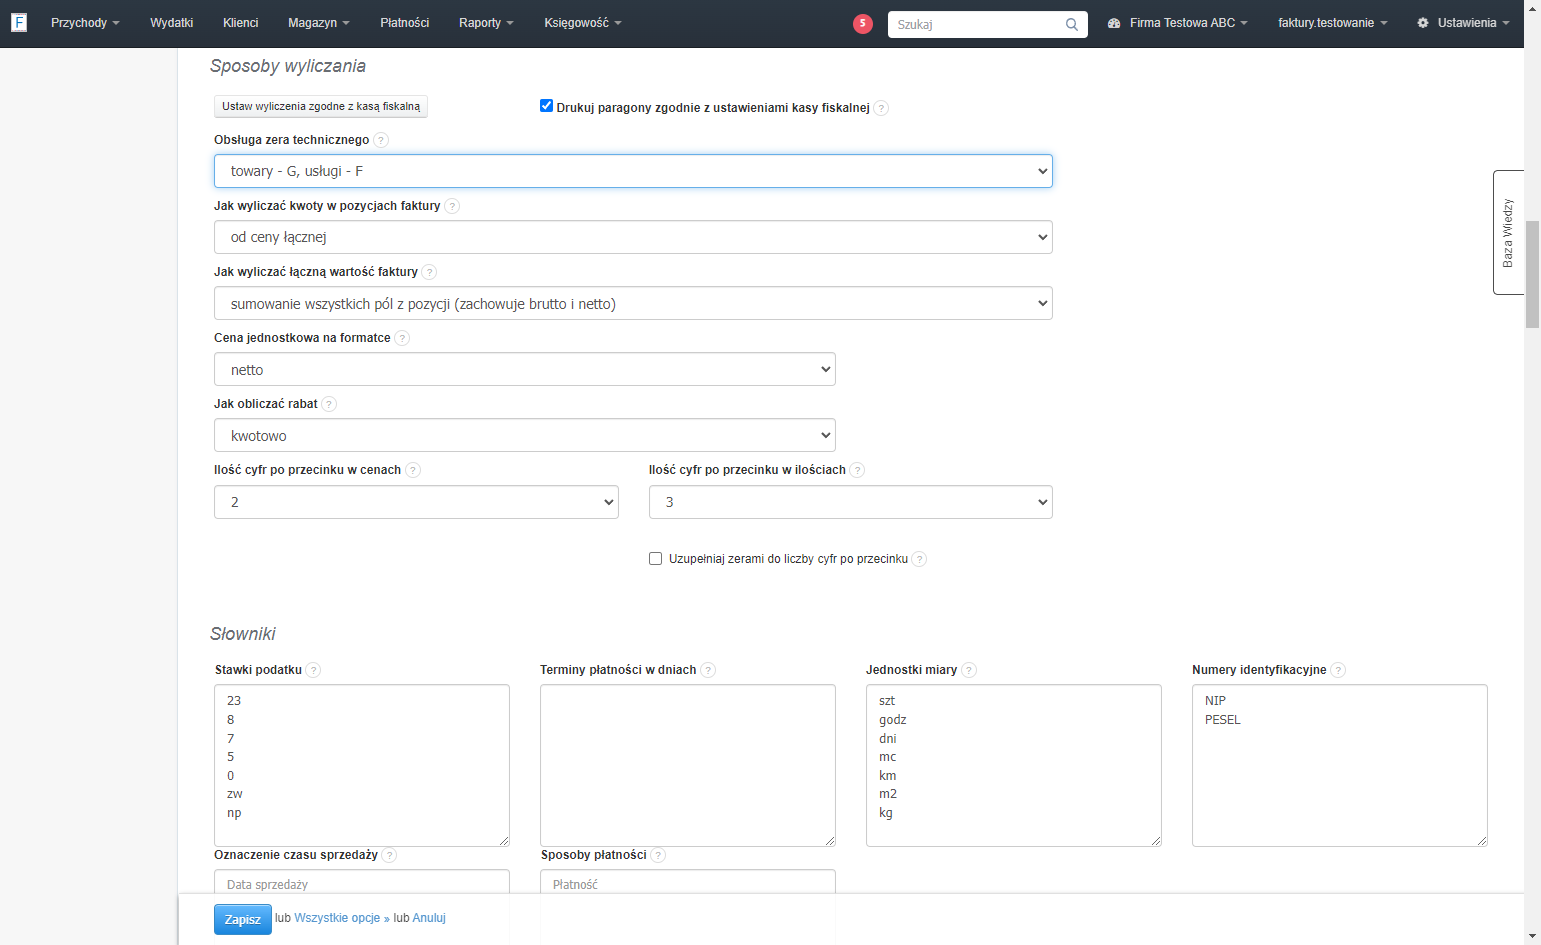Open the Ustawienia settings menu

click(1463, 23)
